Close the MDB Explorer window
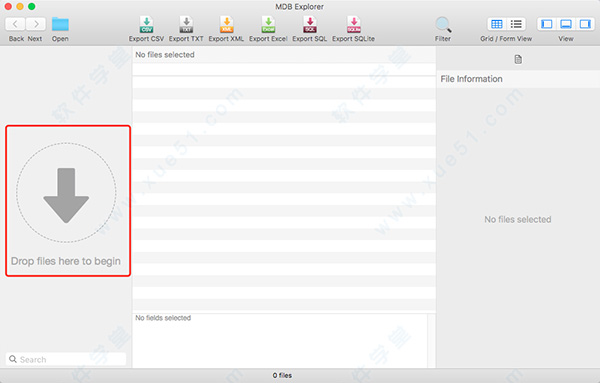The image size is (600, 383). tap(8, 7)
